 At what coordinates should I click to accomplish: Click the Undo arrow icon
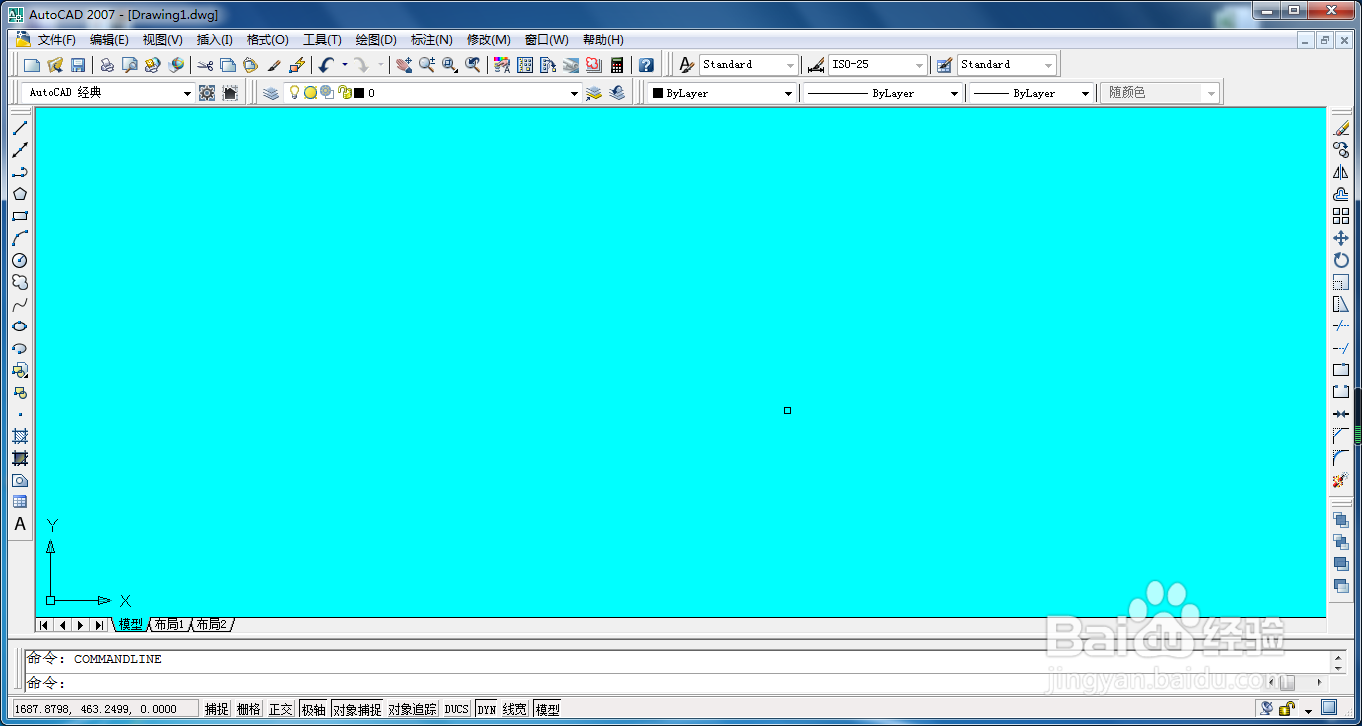[x=327, y=65]
